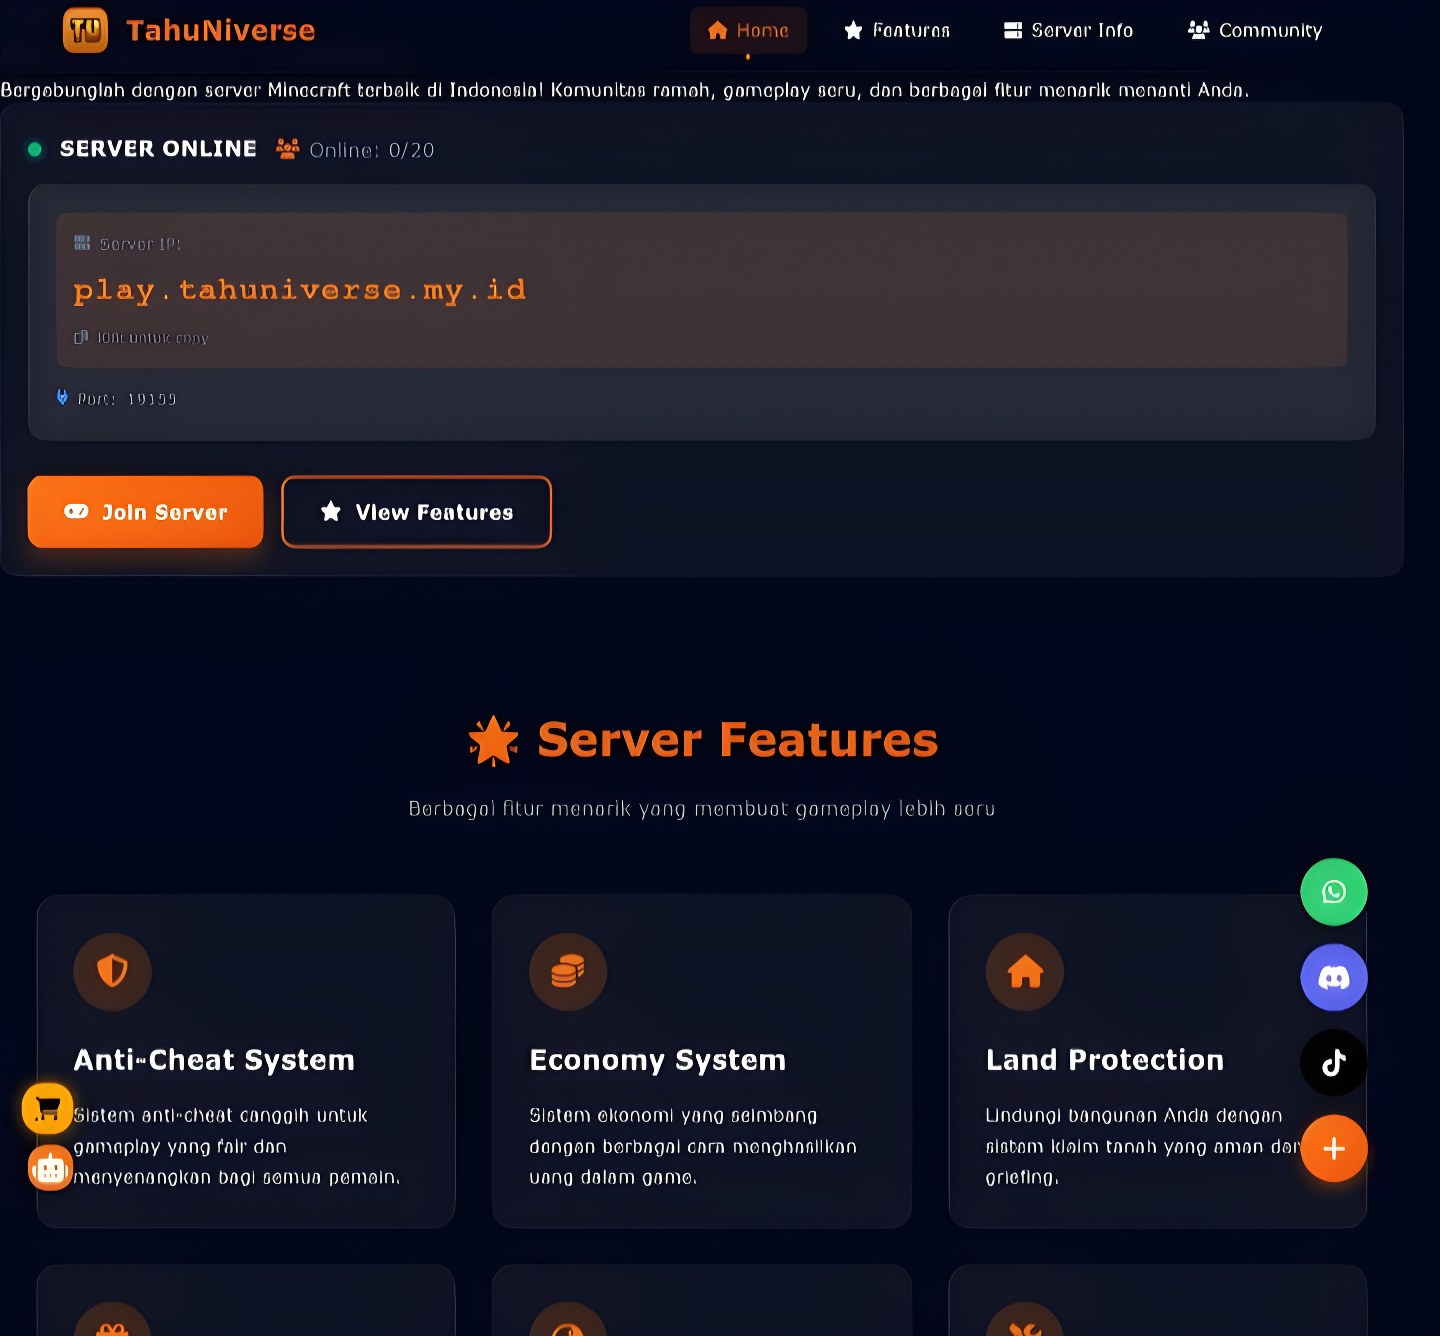The height and width of the screenshot is (1336, 1440).
Task: Select the Home navigation tab
Action: (748, 30)
